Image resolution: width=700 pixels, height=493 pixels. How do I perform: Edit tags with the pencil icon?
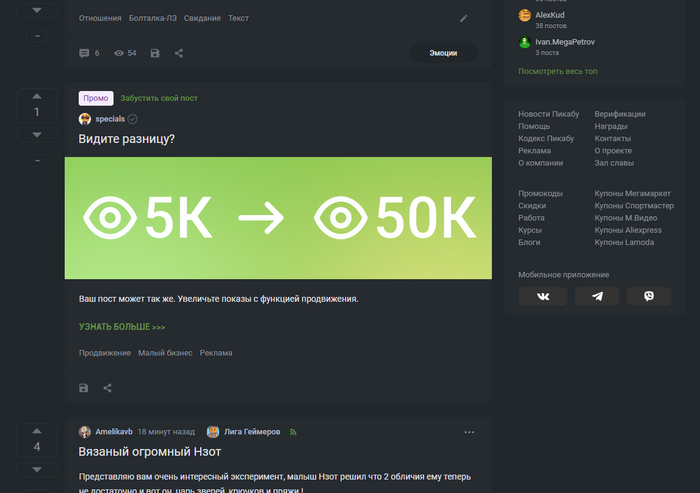point(464,18)
